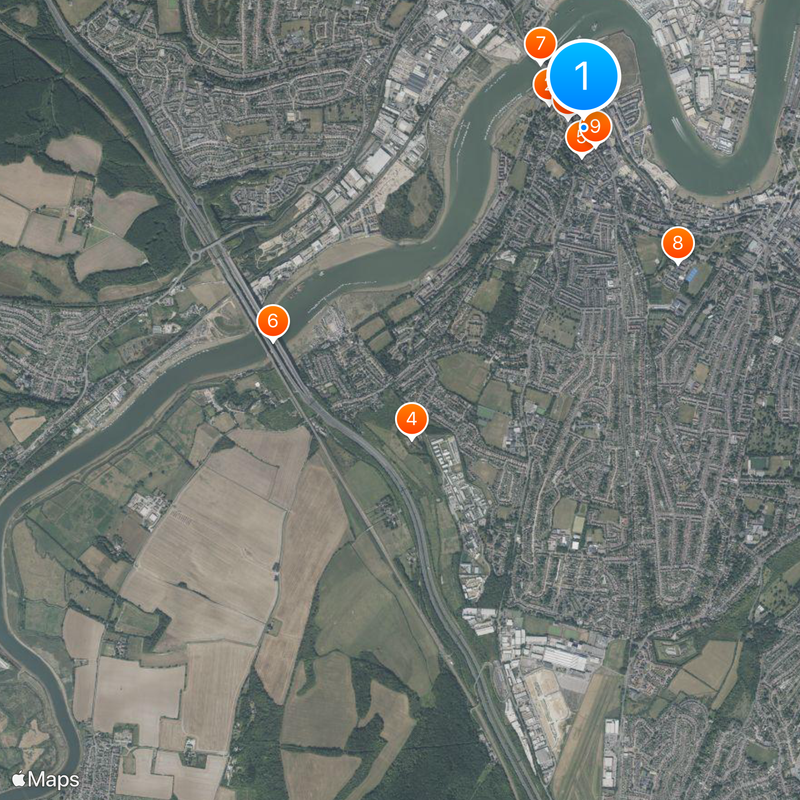Select the orange pin numbered 4
800x800 pixels.
[x=412, y=419]
